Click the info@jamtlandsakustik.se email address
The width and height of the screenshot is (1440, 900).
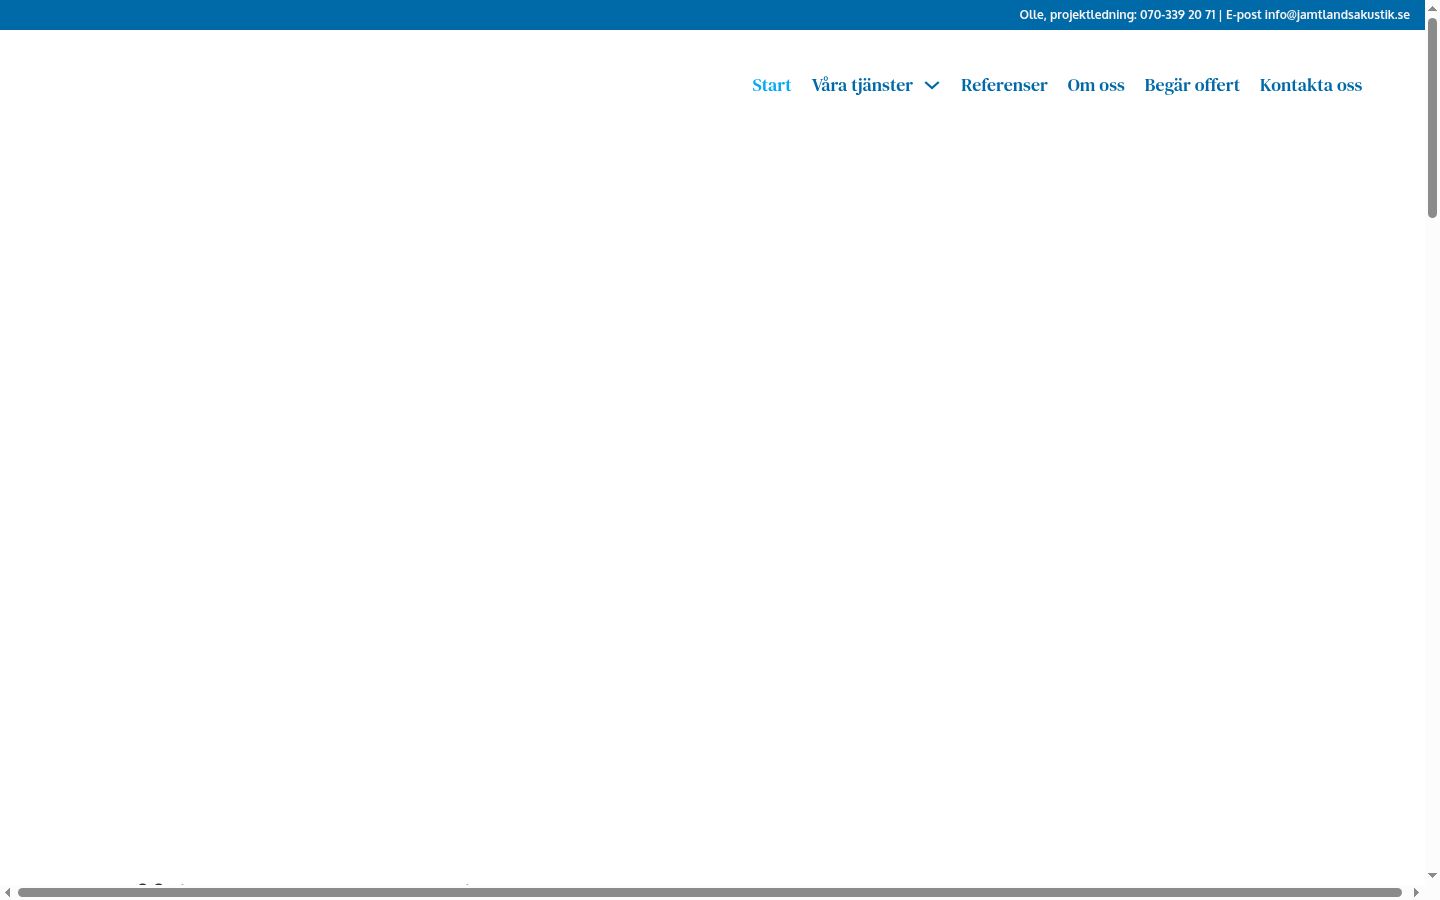coord(1337,15)
